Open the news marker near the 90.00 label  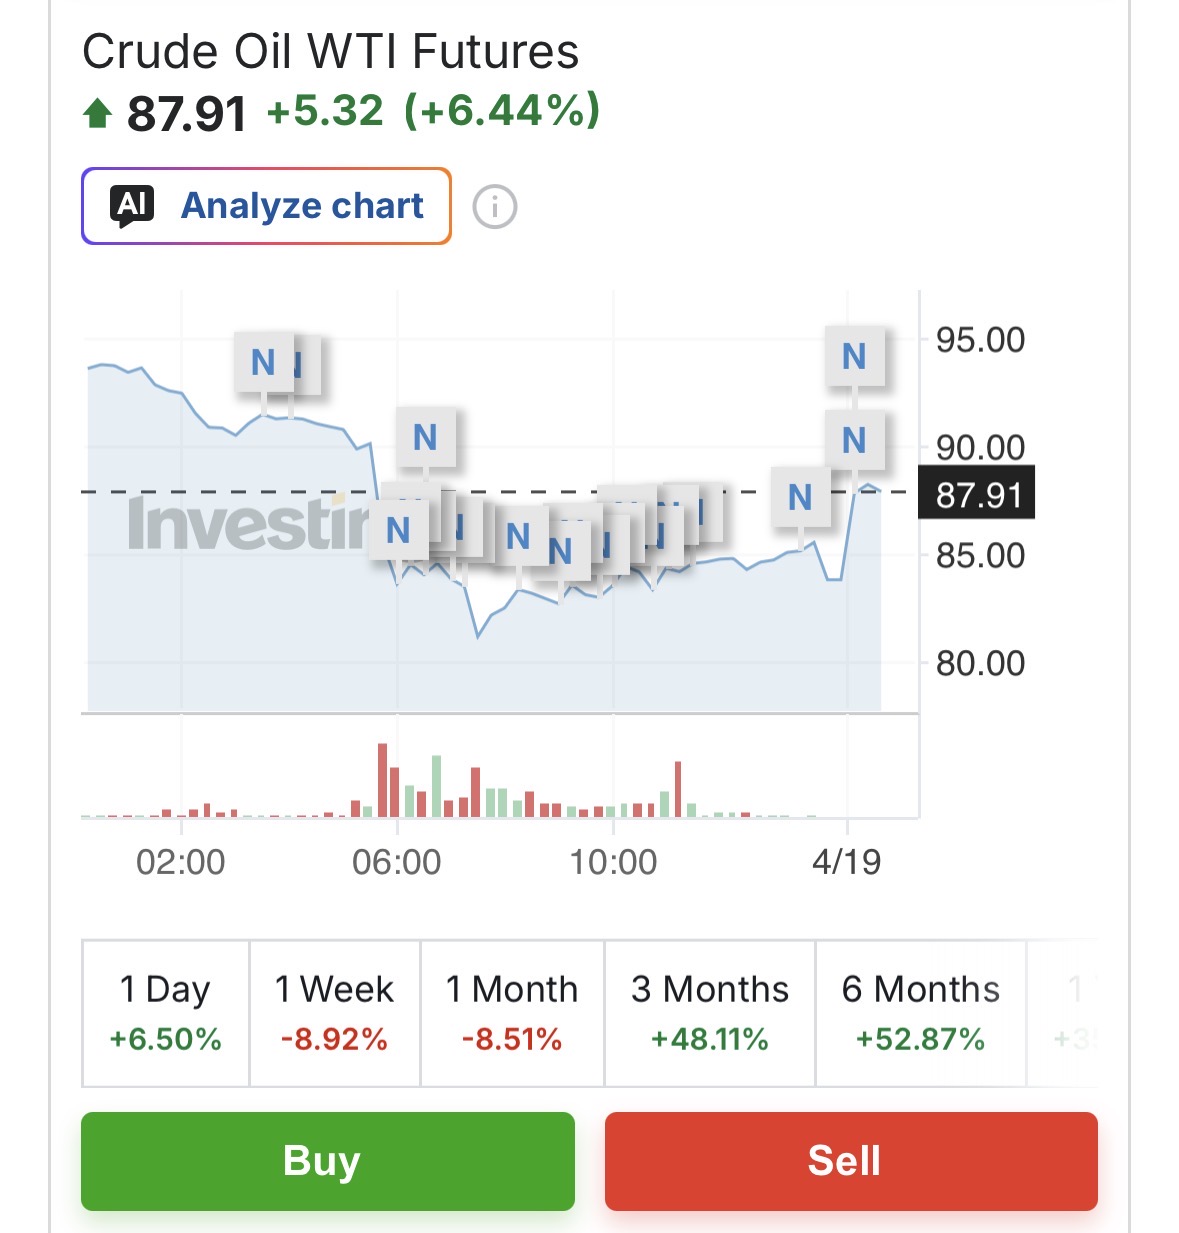tap(854, 440)
